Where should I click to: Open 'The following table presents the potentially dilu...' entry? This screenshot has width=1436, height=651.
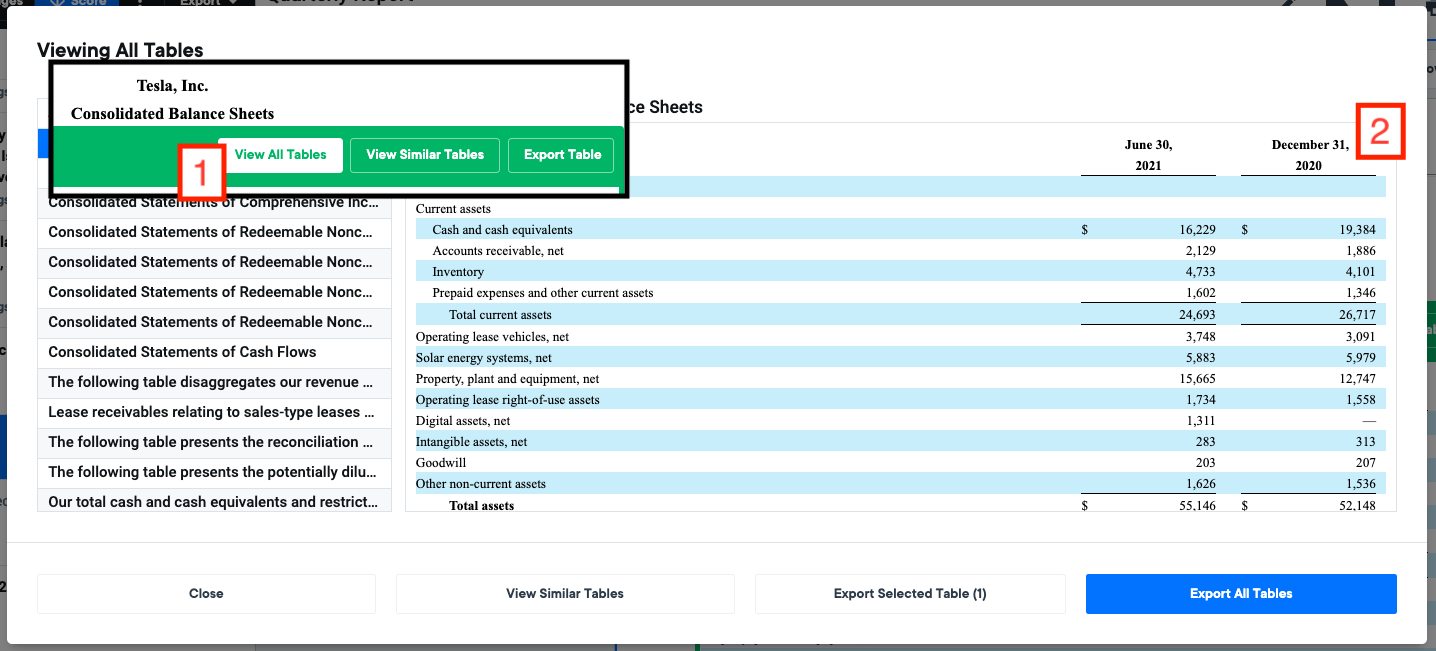[x=214, y=472]
